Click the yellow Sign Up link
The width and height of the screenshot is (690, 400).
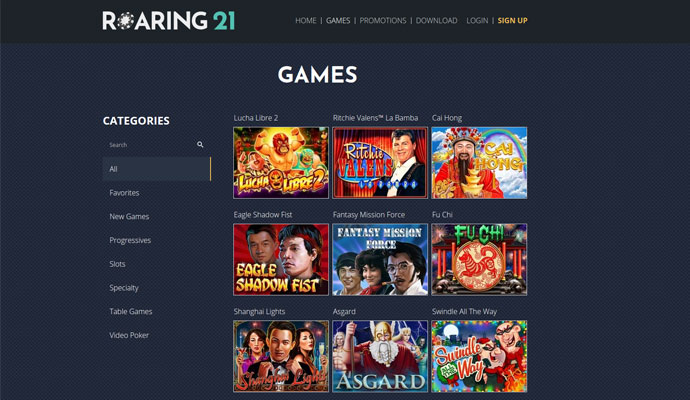(x=513, y=21)
